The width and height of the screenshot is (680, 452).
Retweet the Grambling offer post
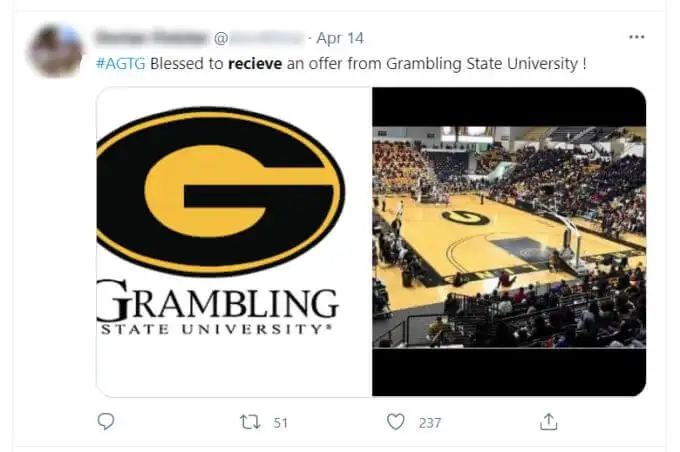click(250, 422)
